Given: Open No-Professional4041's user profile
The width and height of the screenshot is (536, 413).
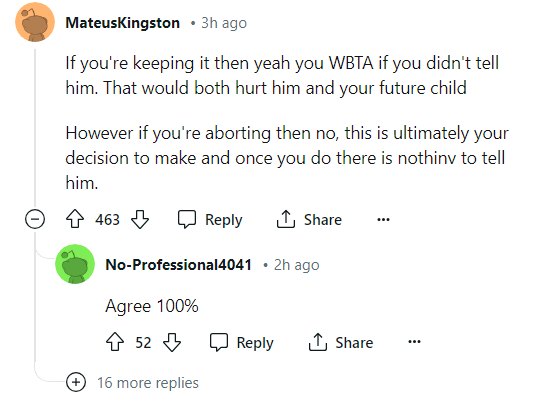Looking at the screenshot, I should click(178, 265).
